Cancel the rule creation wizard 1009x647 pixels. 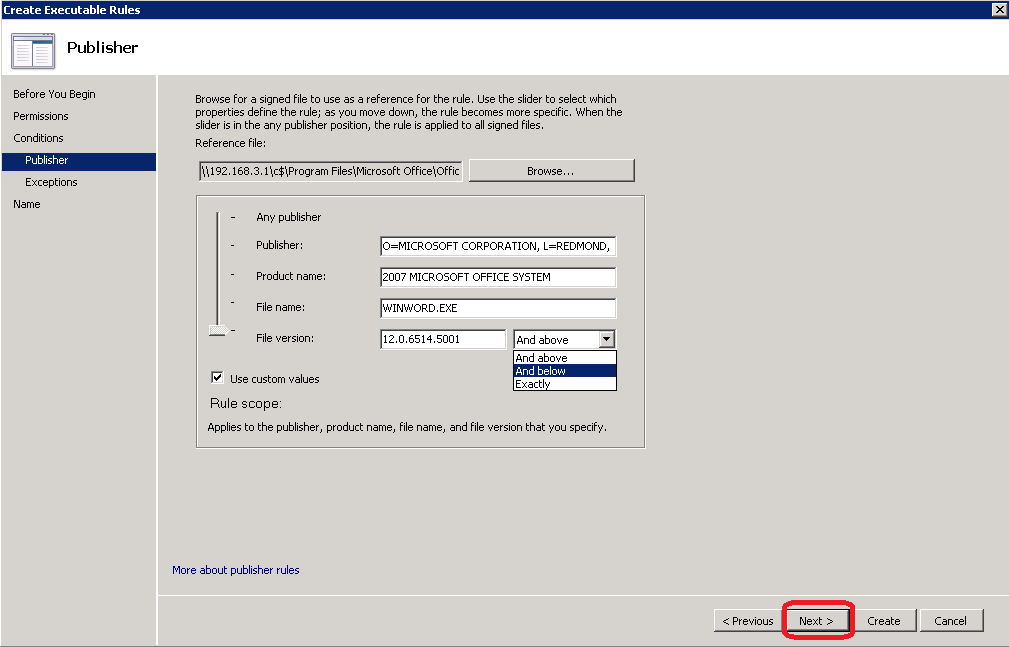tap(950, 621)
